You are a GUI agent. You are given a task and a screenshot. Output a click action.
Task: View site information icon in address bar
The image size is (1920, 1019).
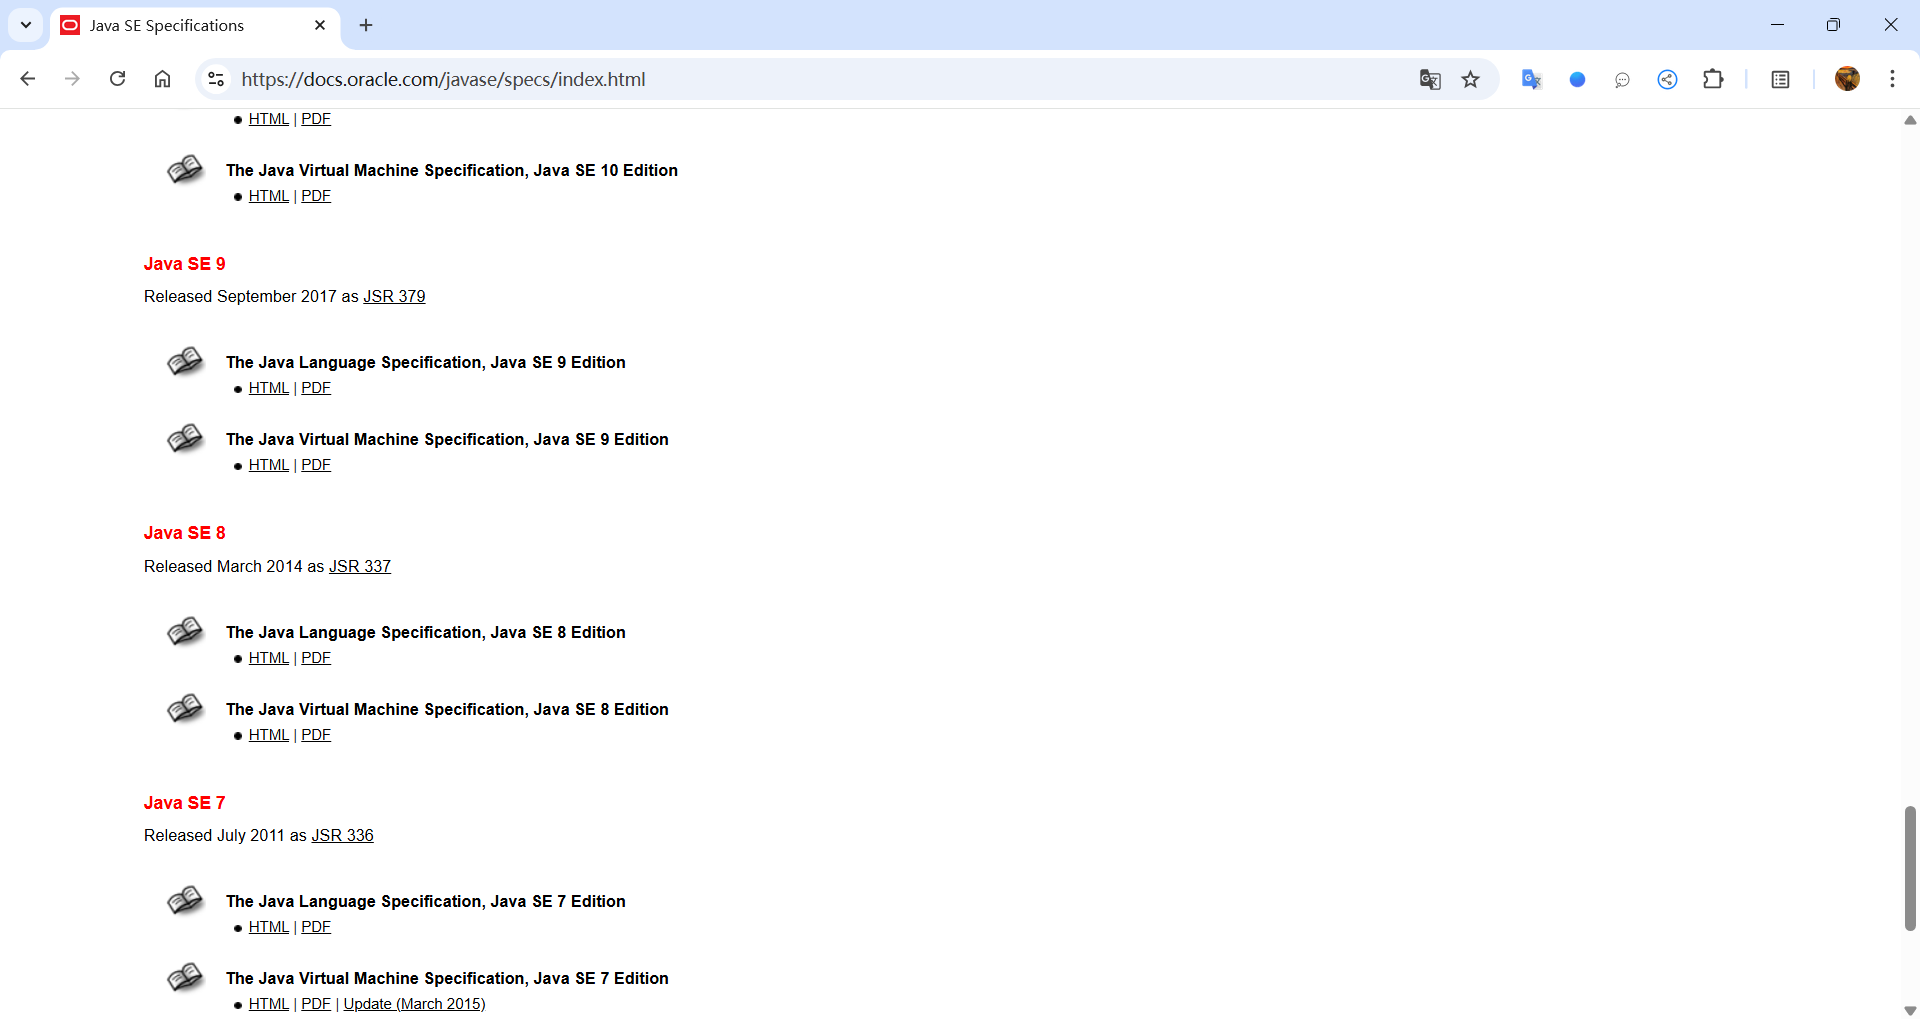[x=216, y=79]
